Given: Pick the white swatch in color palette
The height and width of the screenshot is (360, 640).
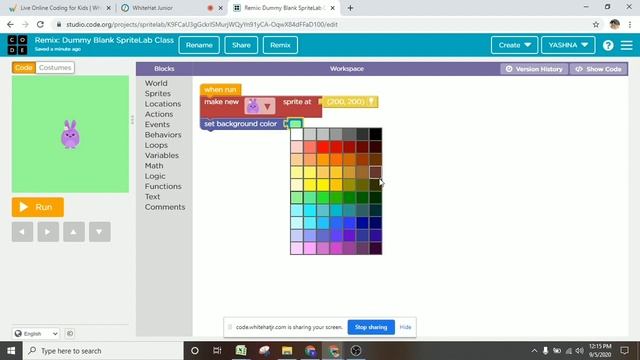Looking at the screenshot, I should click(297, 134).
